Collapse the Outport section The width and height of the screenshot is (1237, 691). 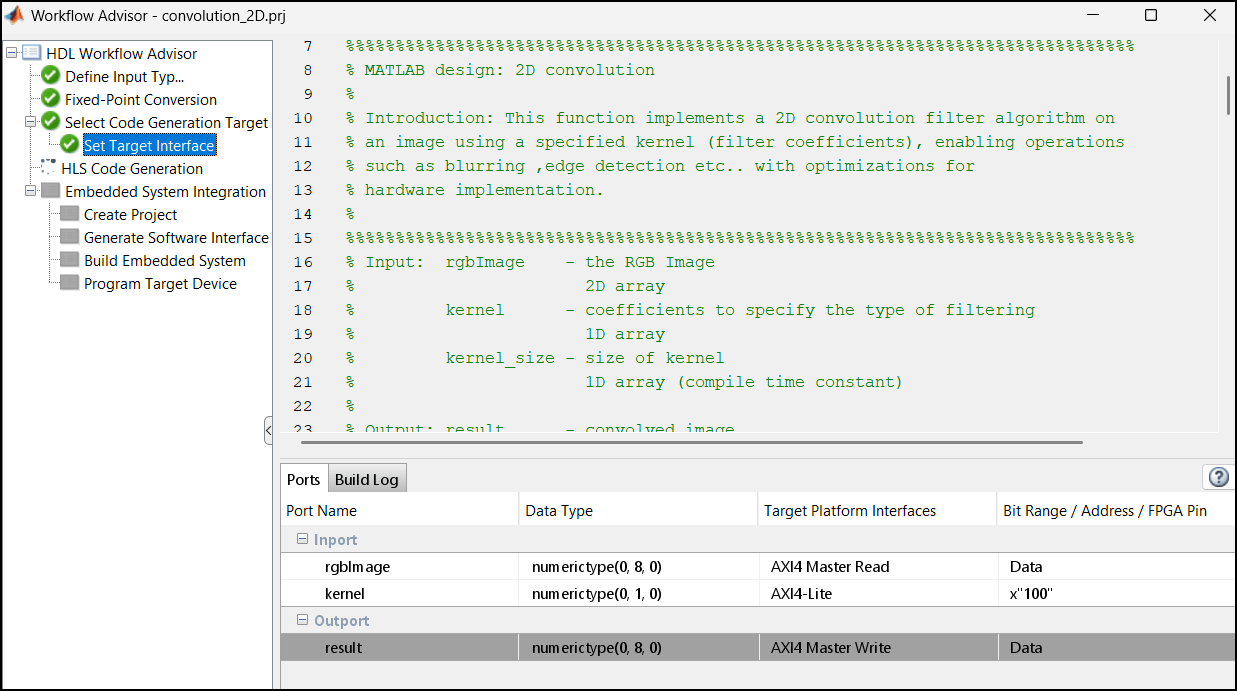pos(301,619)
